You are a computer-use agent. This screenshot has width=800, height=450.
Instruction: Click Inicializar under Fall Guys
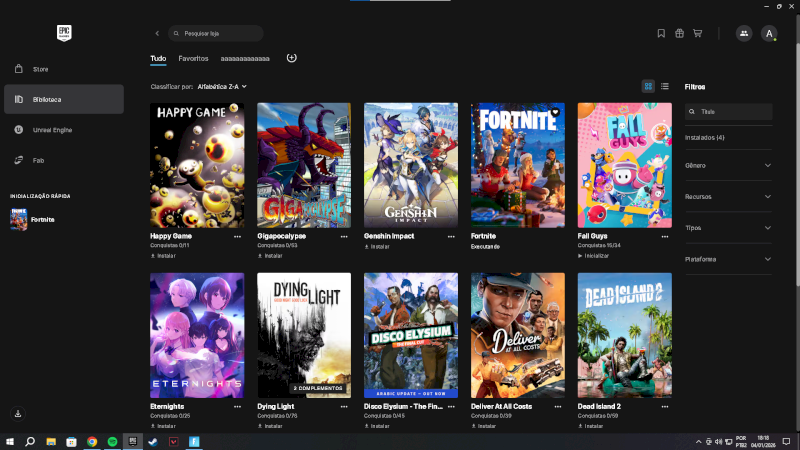click(594, 255)
